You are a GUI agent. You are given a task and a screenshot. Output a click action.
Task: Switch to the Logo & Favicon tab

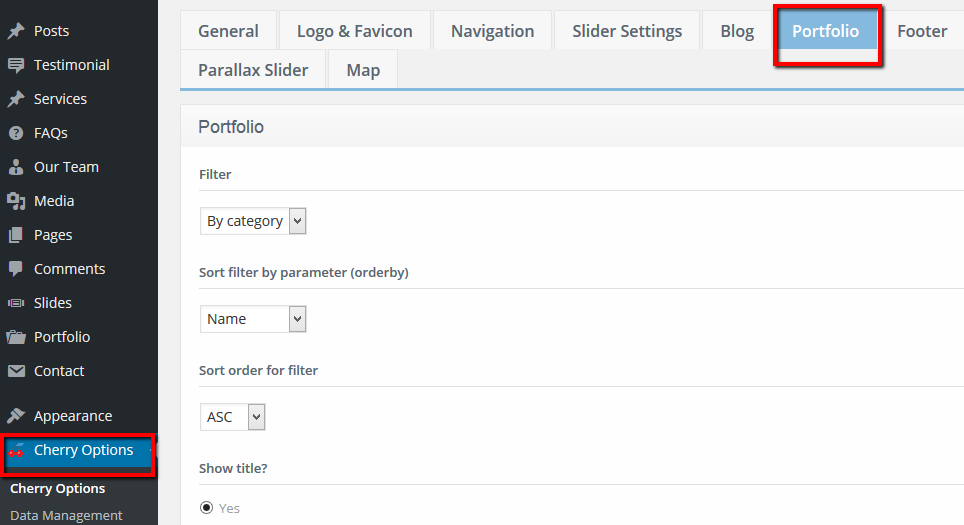tap(355, 31)
